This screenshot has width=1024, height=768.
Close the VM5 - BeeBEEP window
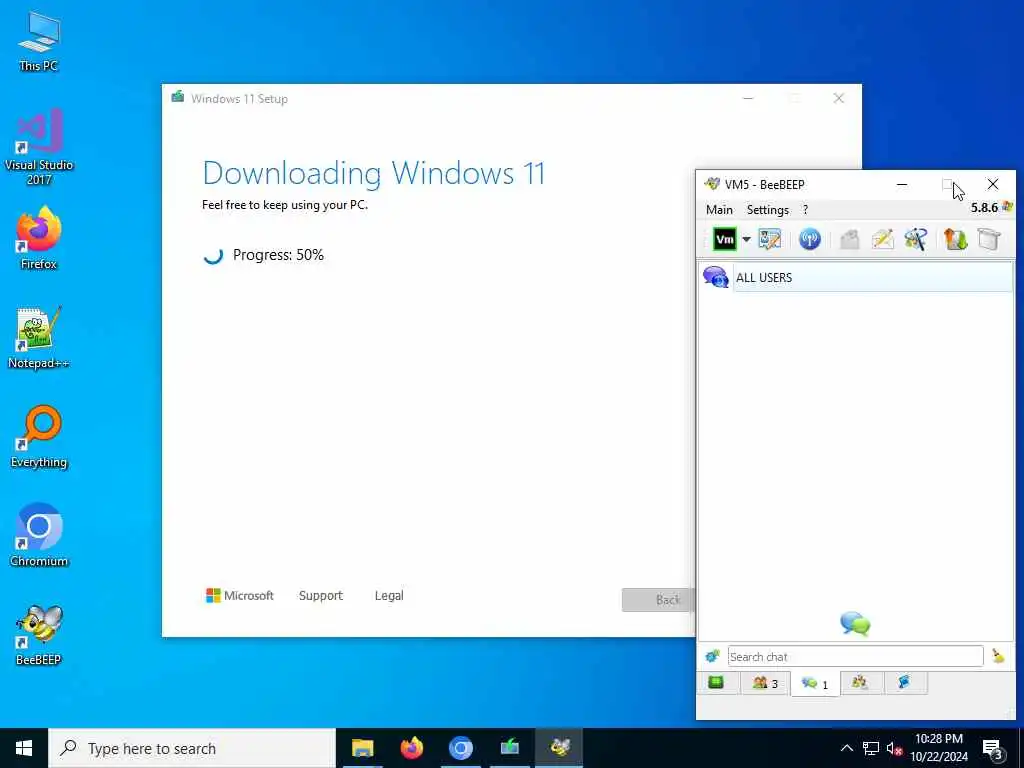coord(993,185)
